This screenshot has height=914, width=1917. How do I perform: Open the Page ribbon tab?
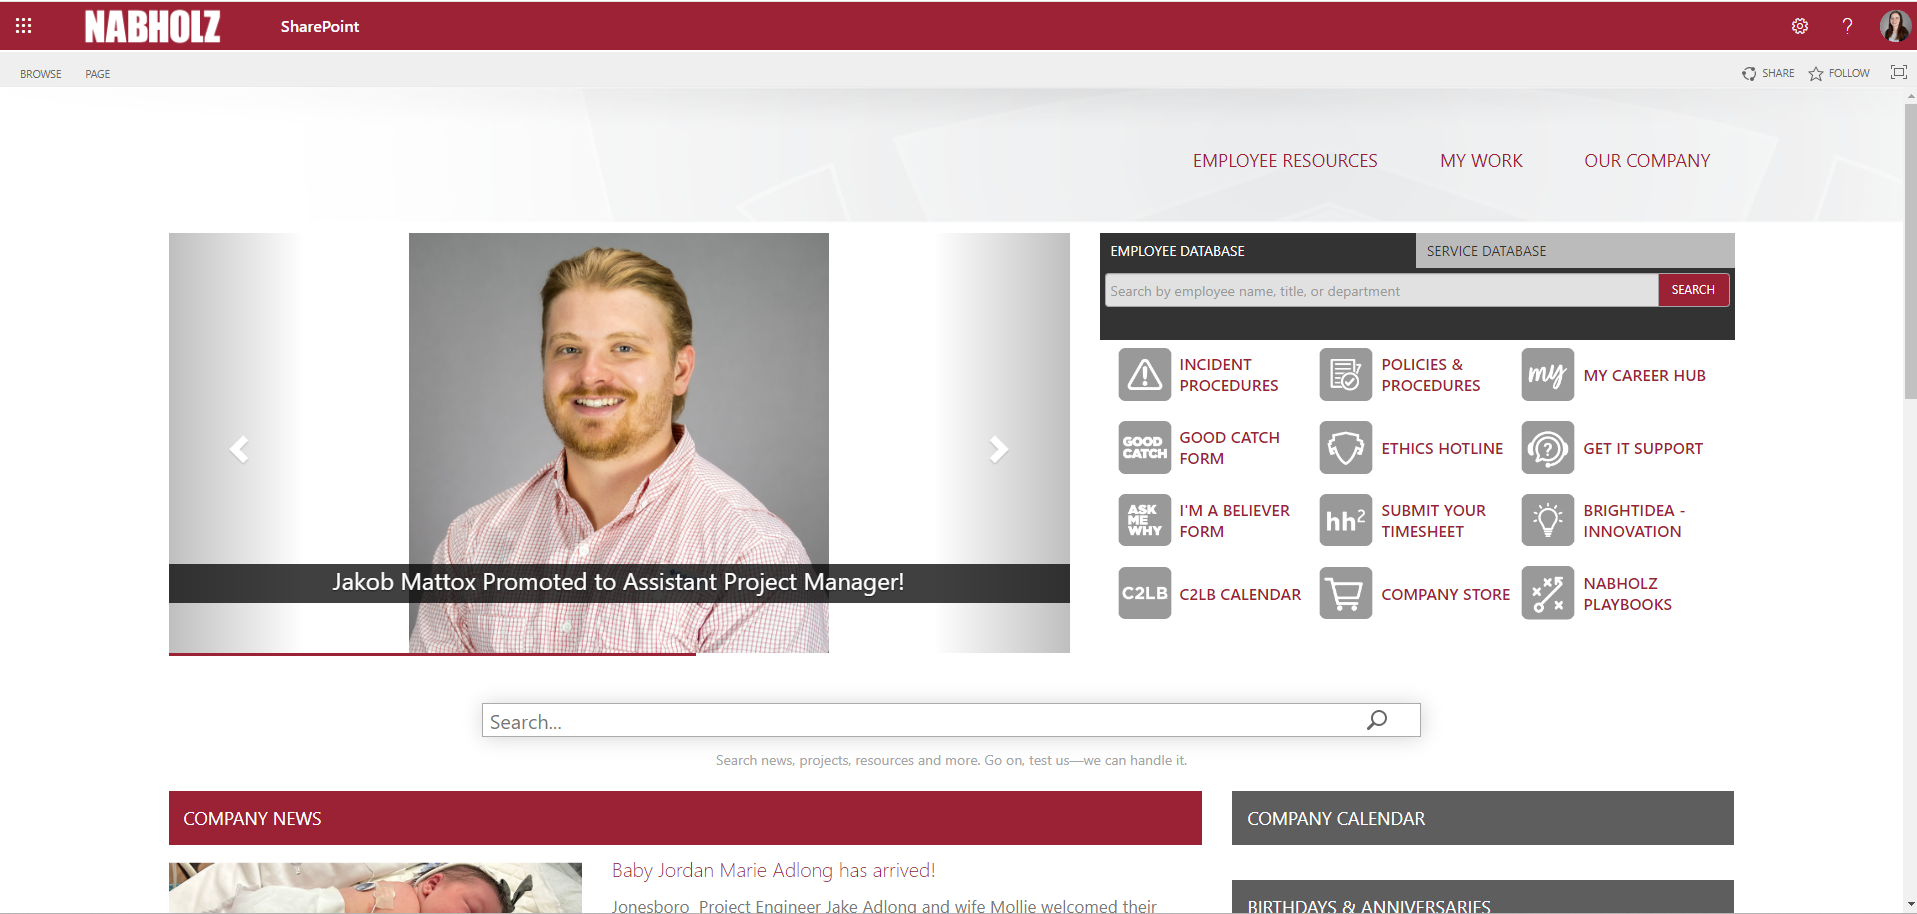tap(97, 74)
